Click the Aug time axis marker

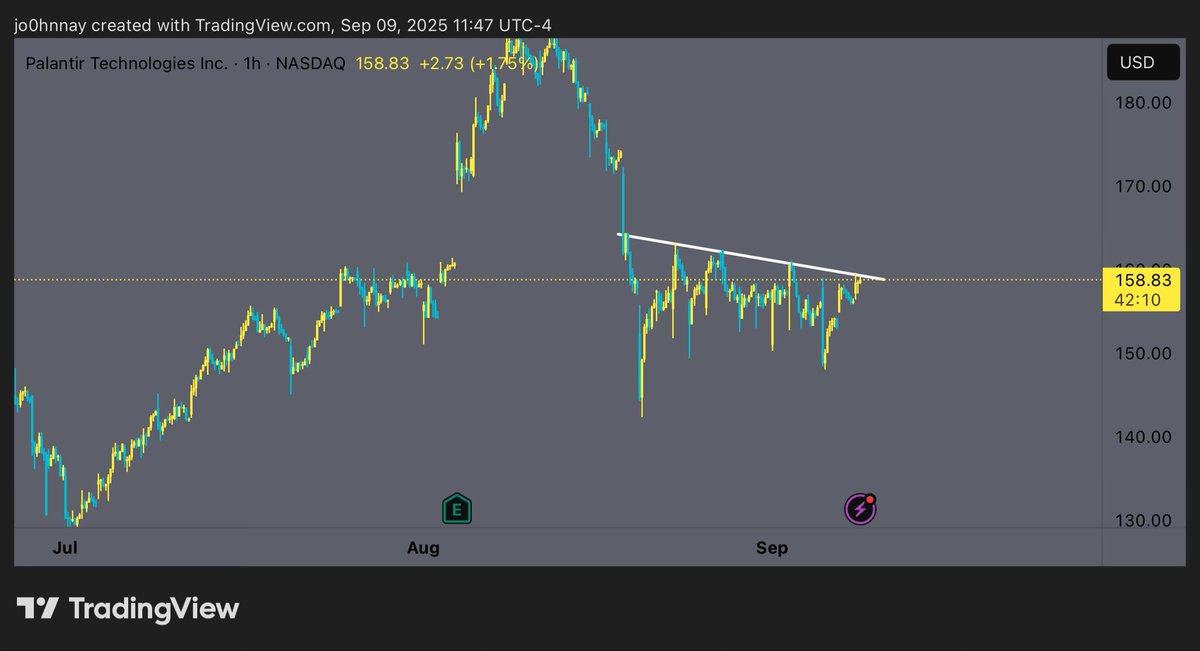[423, 548]
